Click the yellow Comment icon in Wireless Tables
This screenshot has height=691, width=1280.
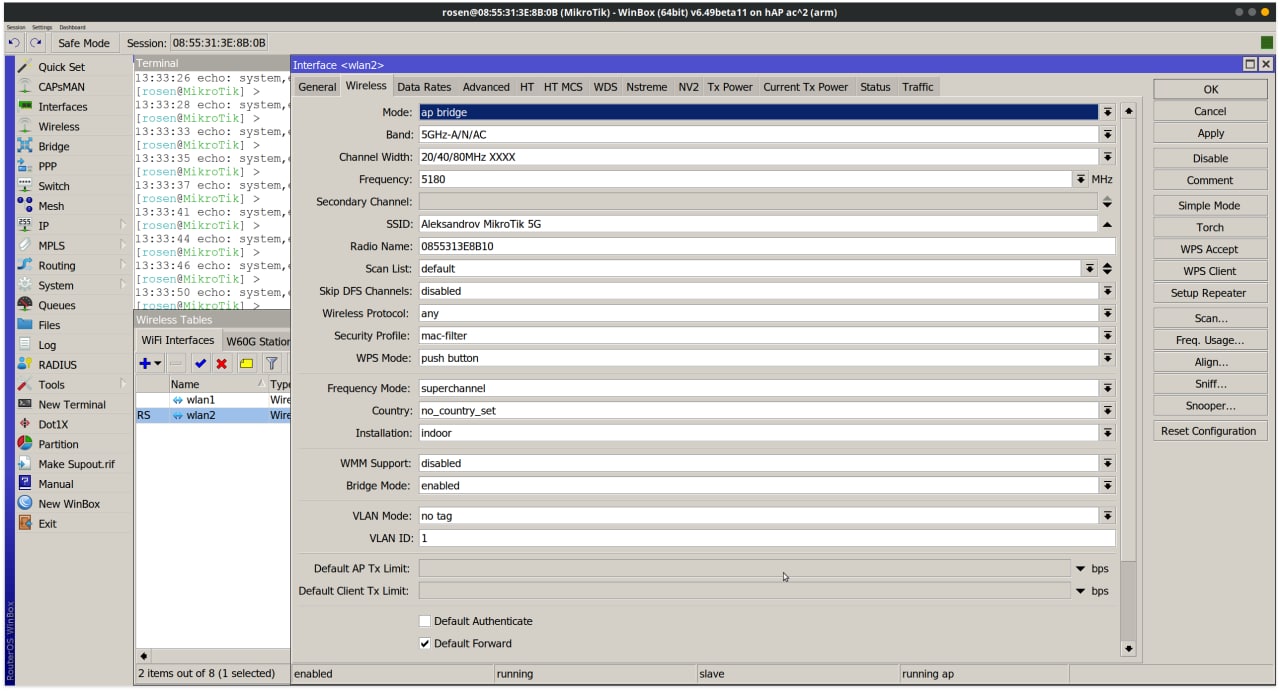[246, 363]
